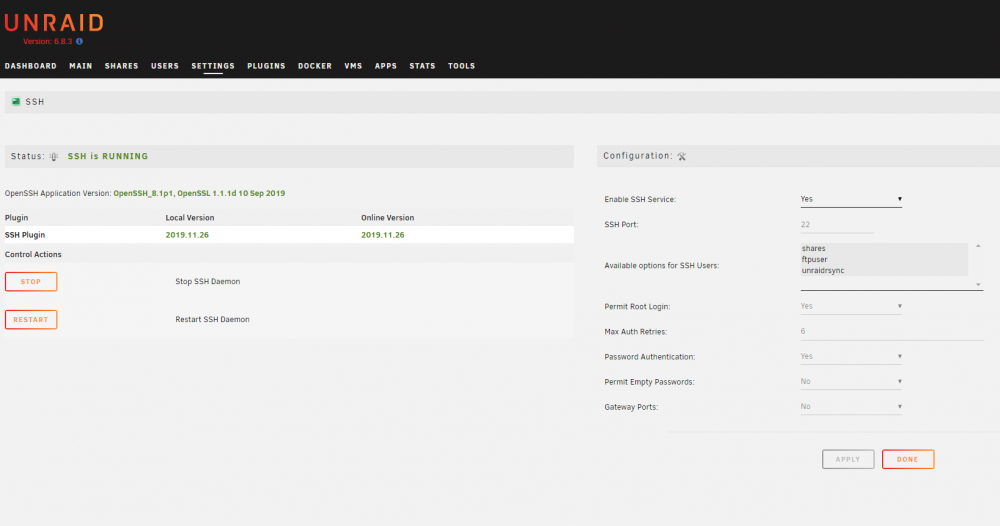The image size is (1000, 526).
Task: Click the 'Version: 6.8.3' text
Action: tap(48, 41)
